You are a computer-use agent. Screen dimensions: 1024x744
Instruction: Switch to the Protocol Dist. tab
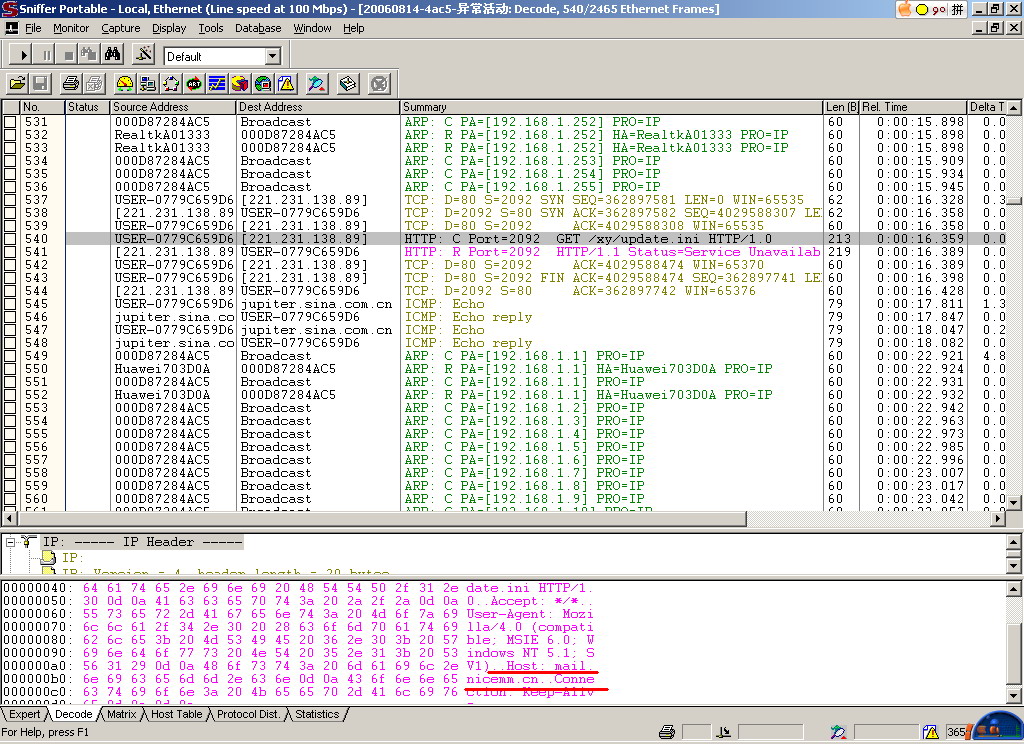point(248,714)
